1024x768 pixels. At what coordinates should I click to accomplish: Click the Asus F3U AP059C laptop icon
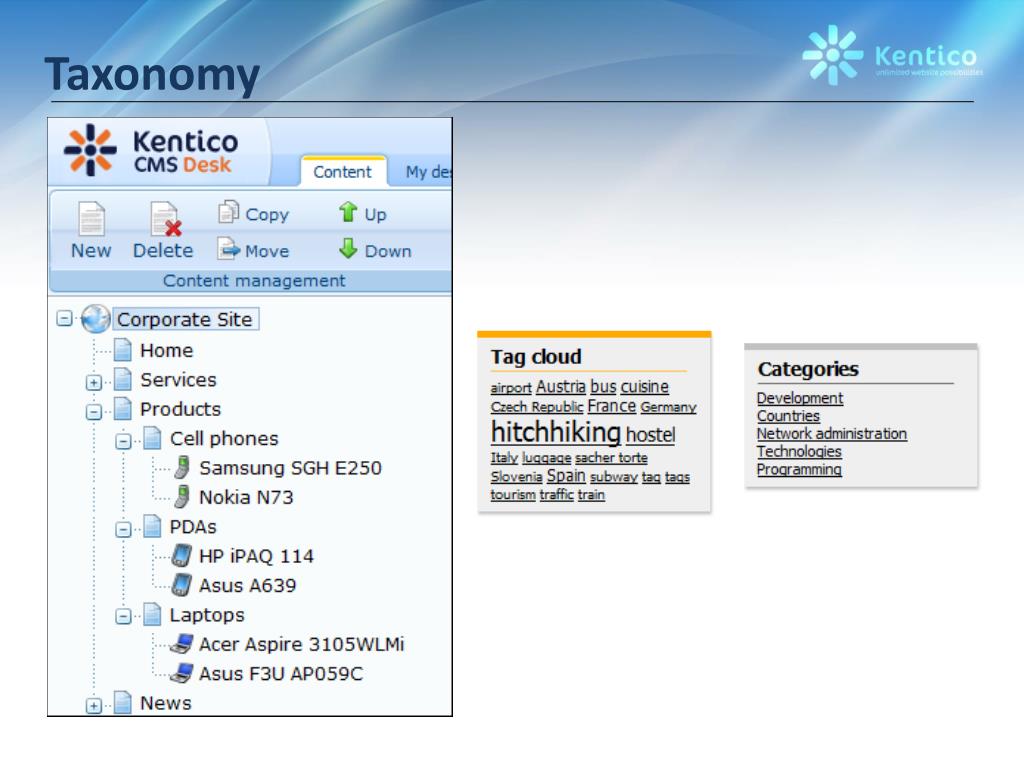tap(182, 673)
